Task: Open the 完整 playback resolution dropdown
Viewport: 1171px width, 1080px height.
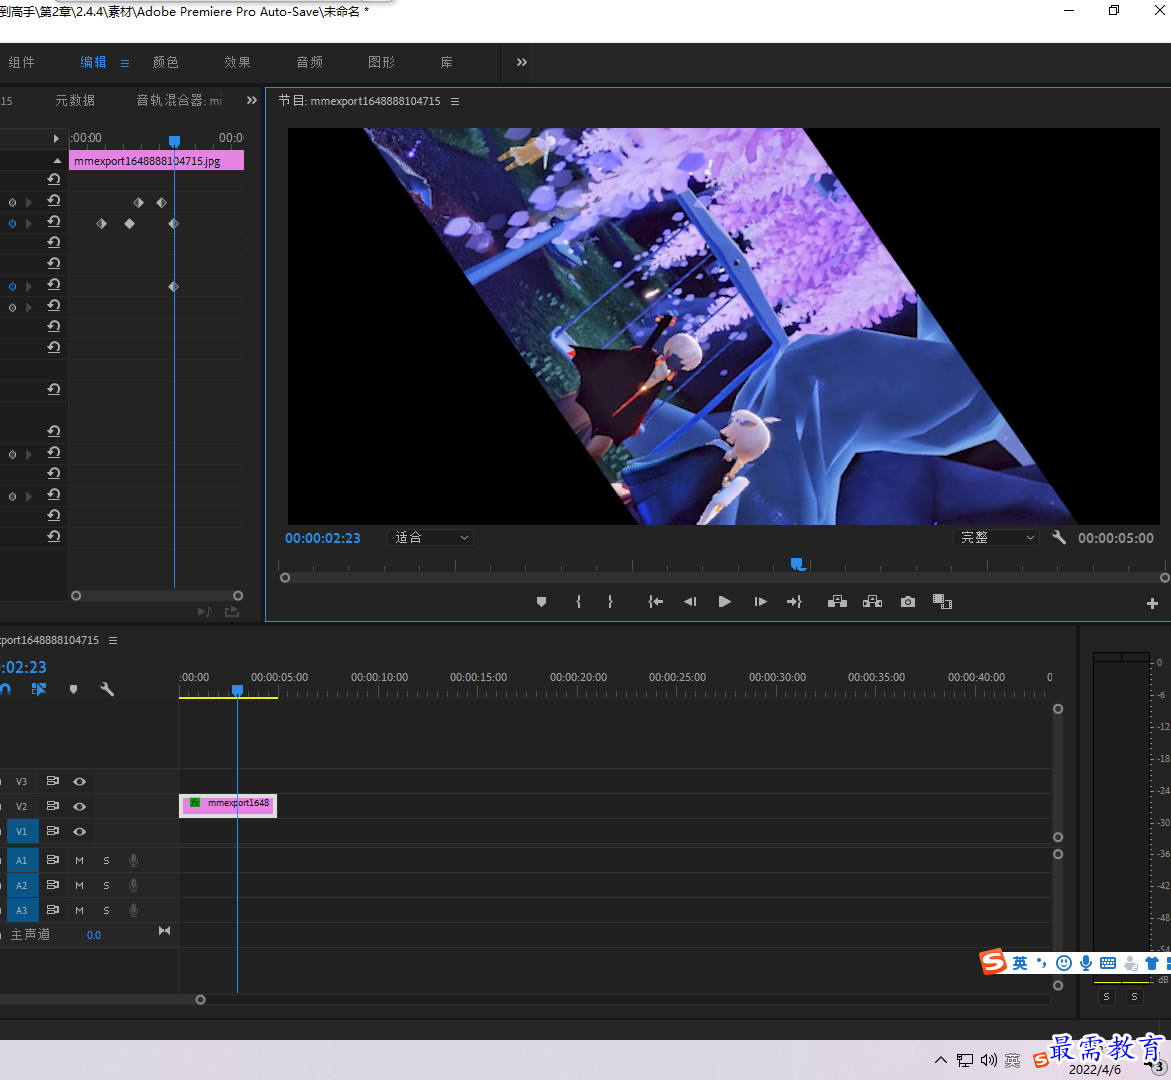Action: pyautogui.click(x=996, y=537)
